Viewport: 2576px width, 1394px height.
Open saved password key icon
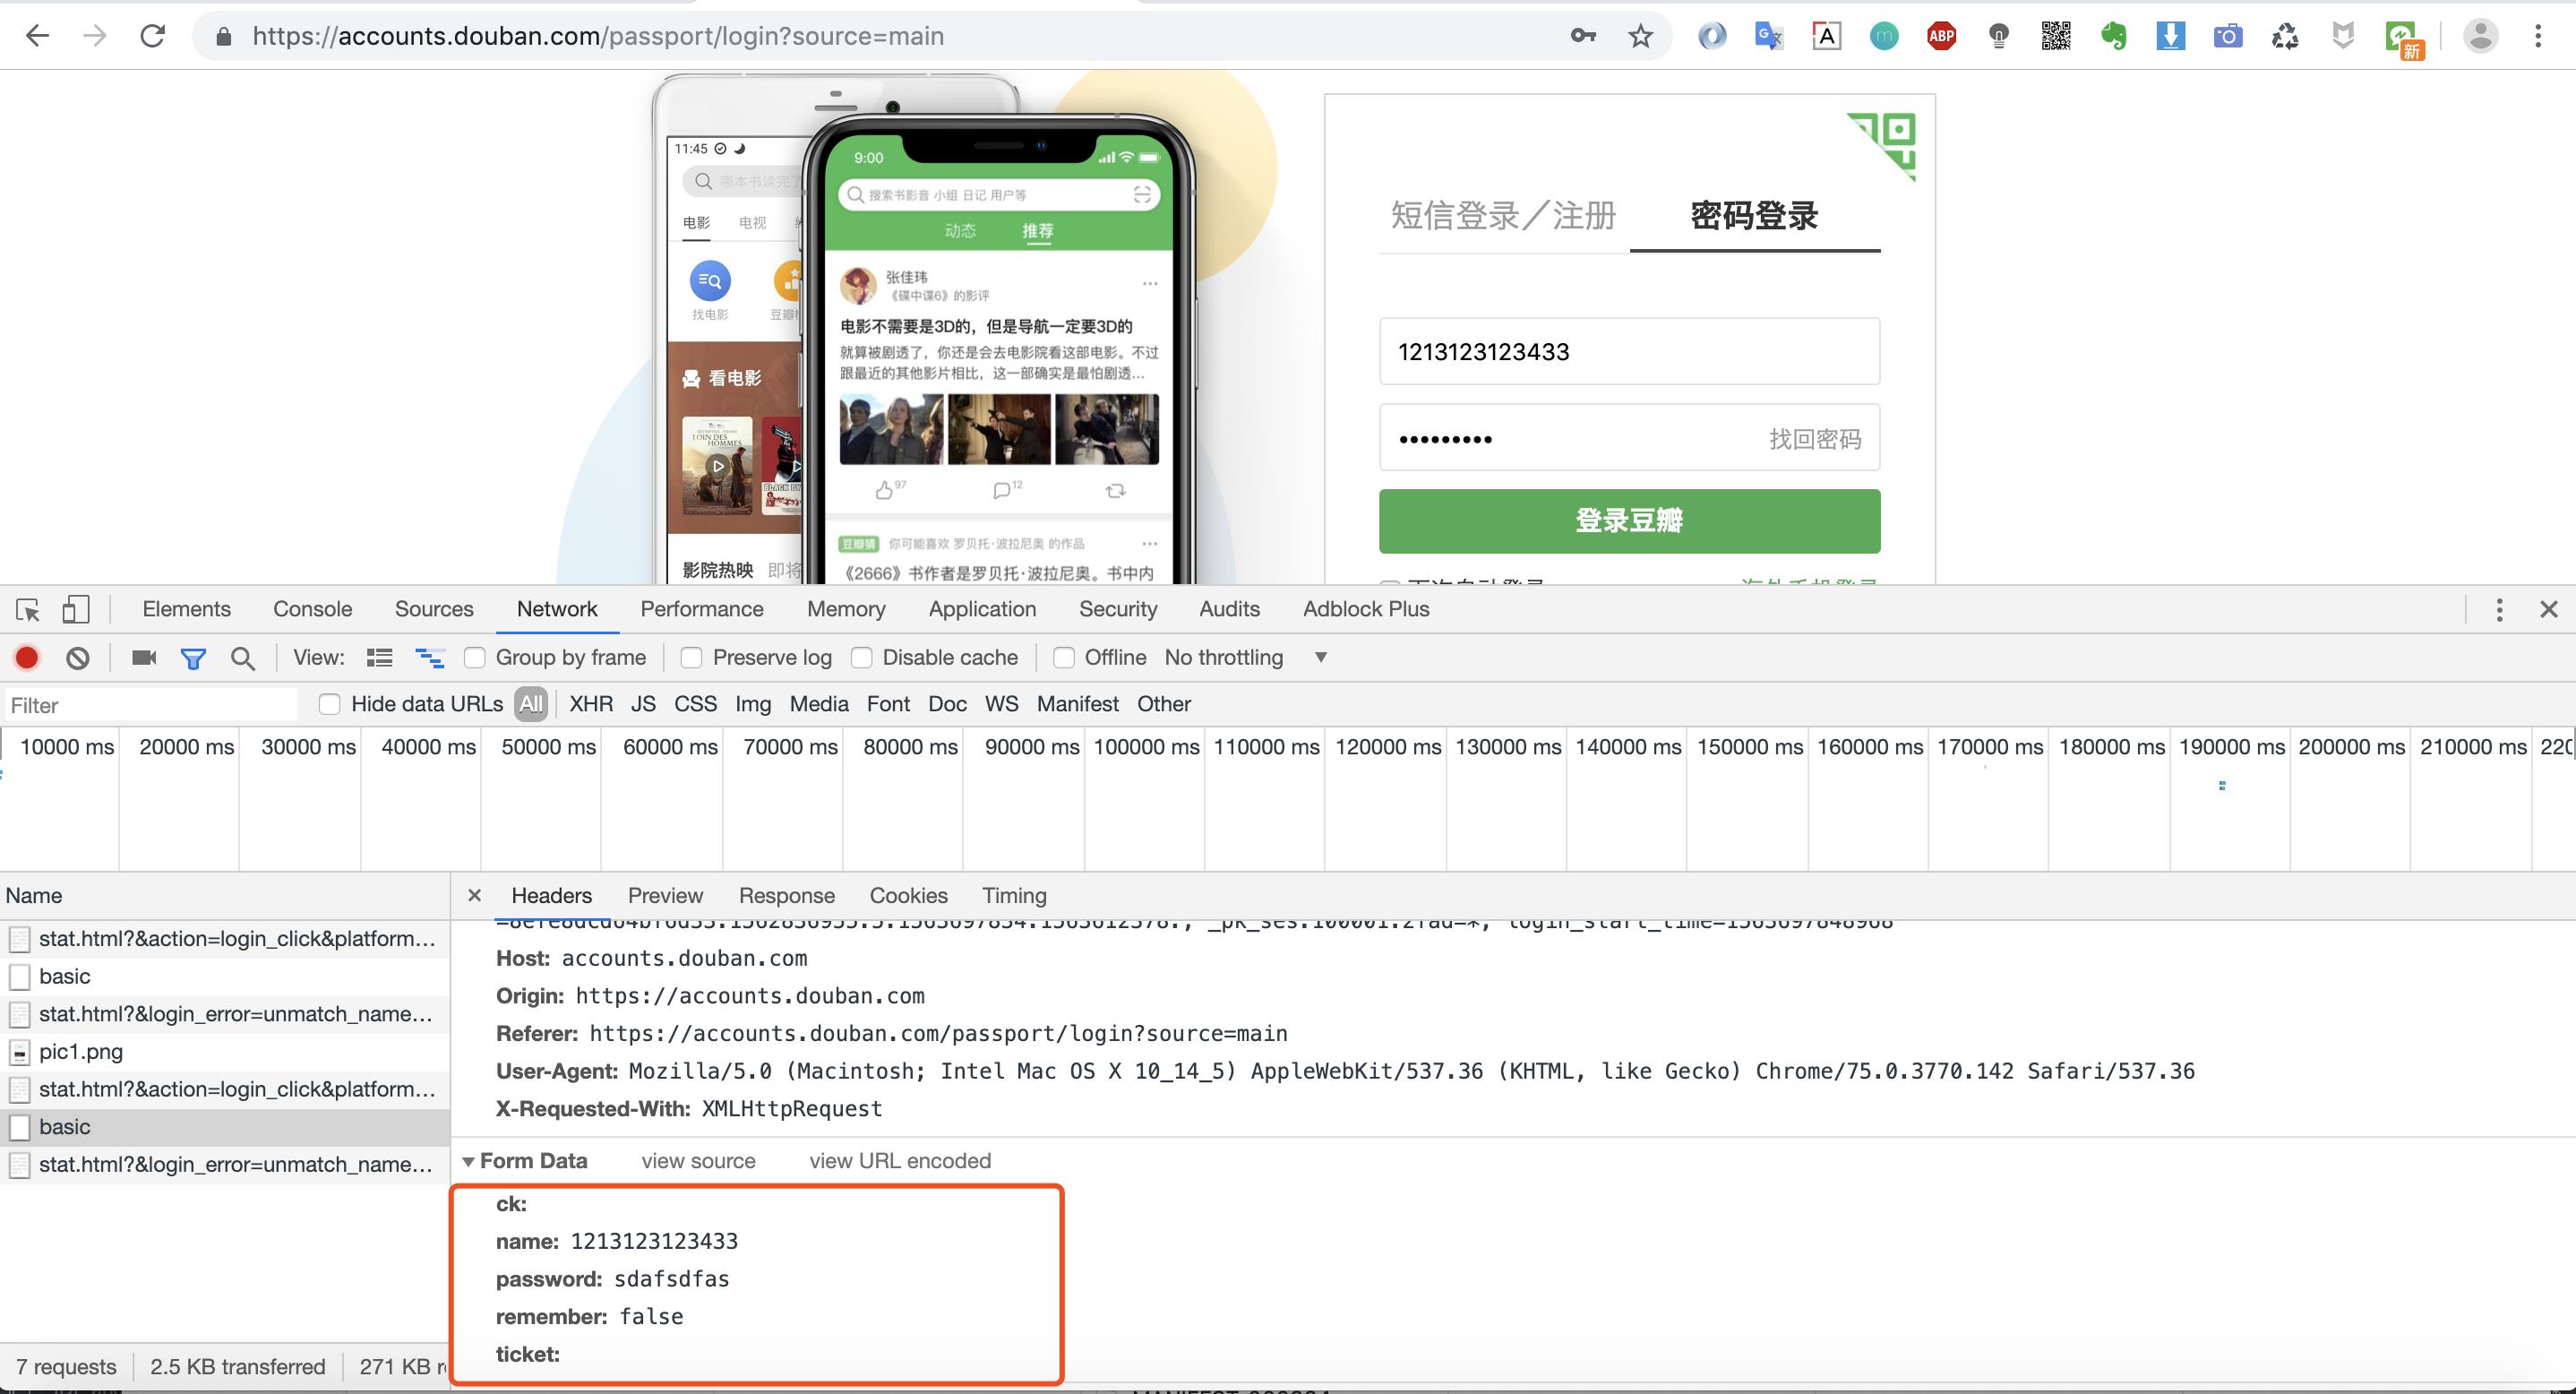pos(1583,36)
